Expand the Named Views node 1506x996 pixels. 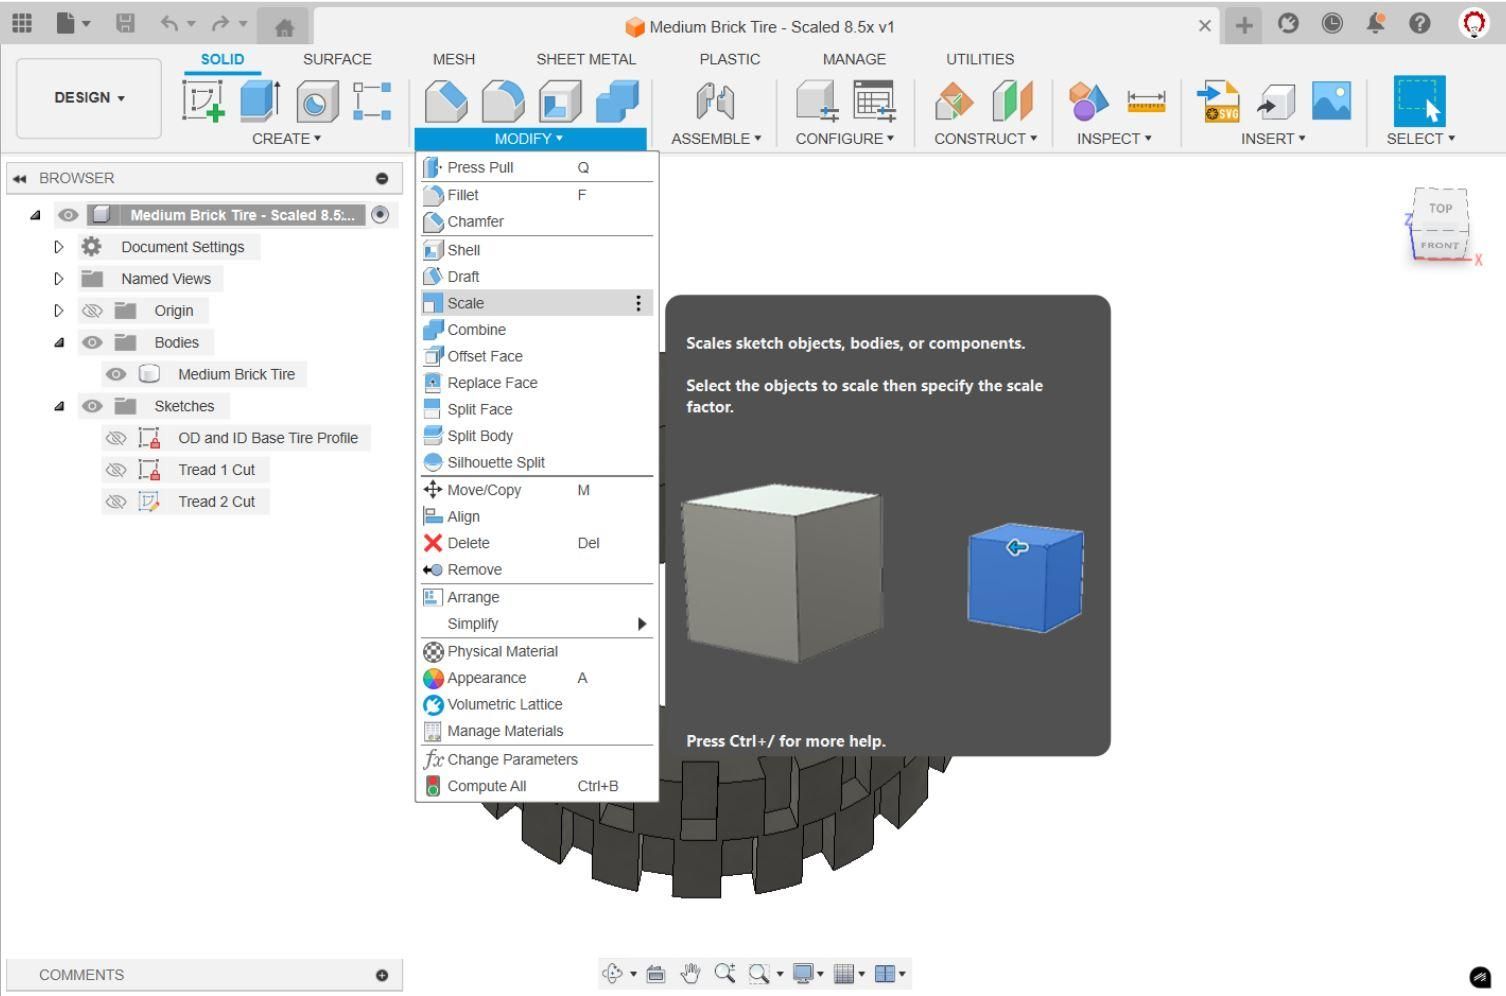pyautogui.click(x=59, y=279)
